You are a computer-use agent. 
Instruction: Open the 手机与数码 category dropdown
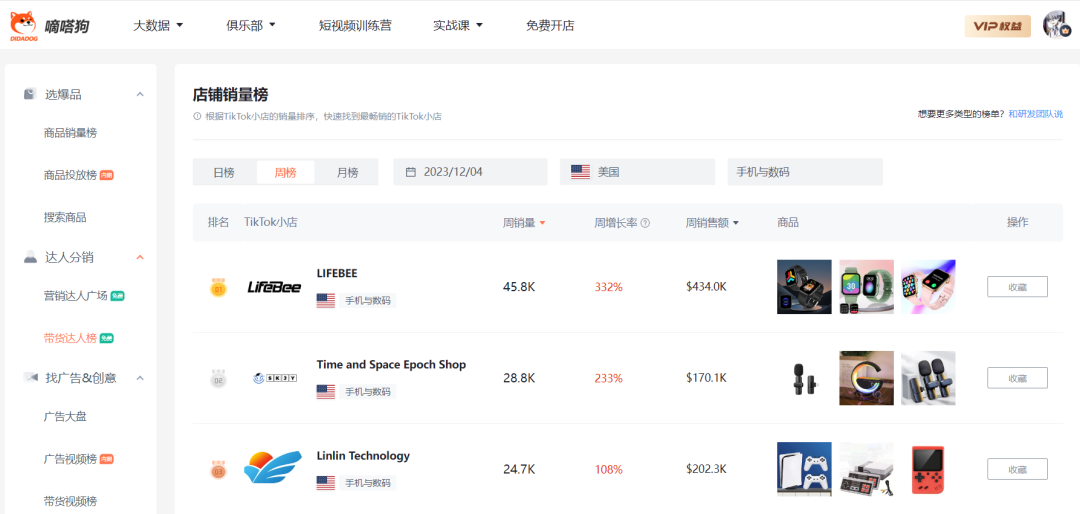(804, 172)
